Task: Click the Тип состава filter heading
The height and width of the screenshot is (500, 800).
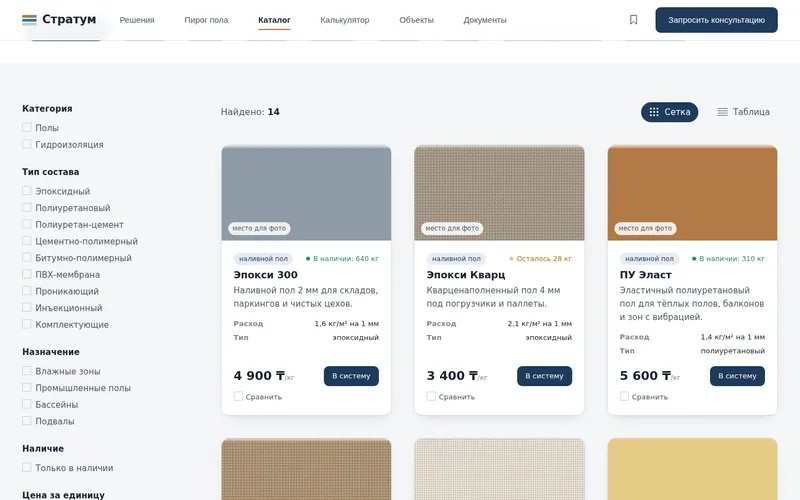Action: (51, 172)
